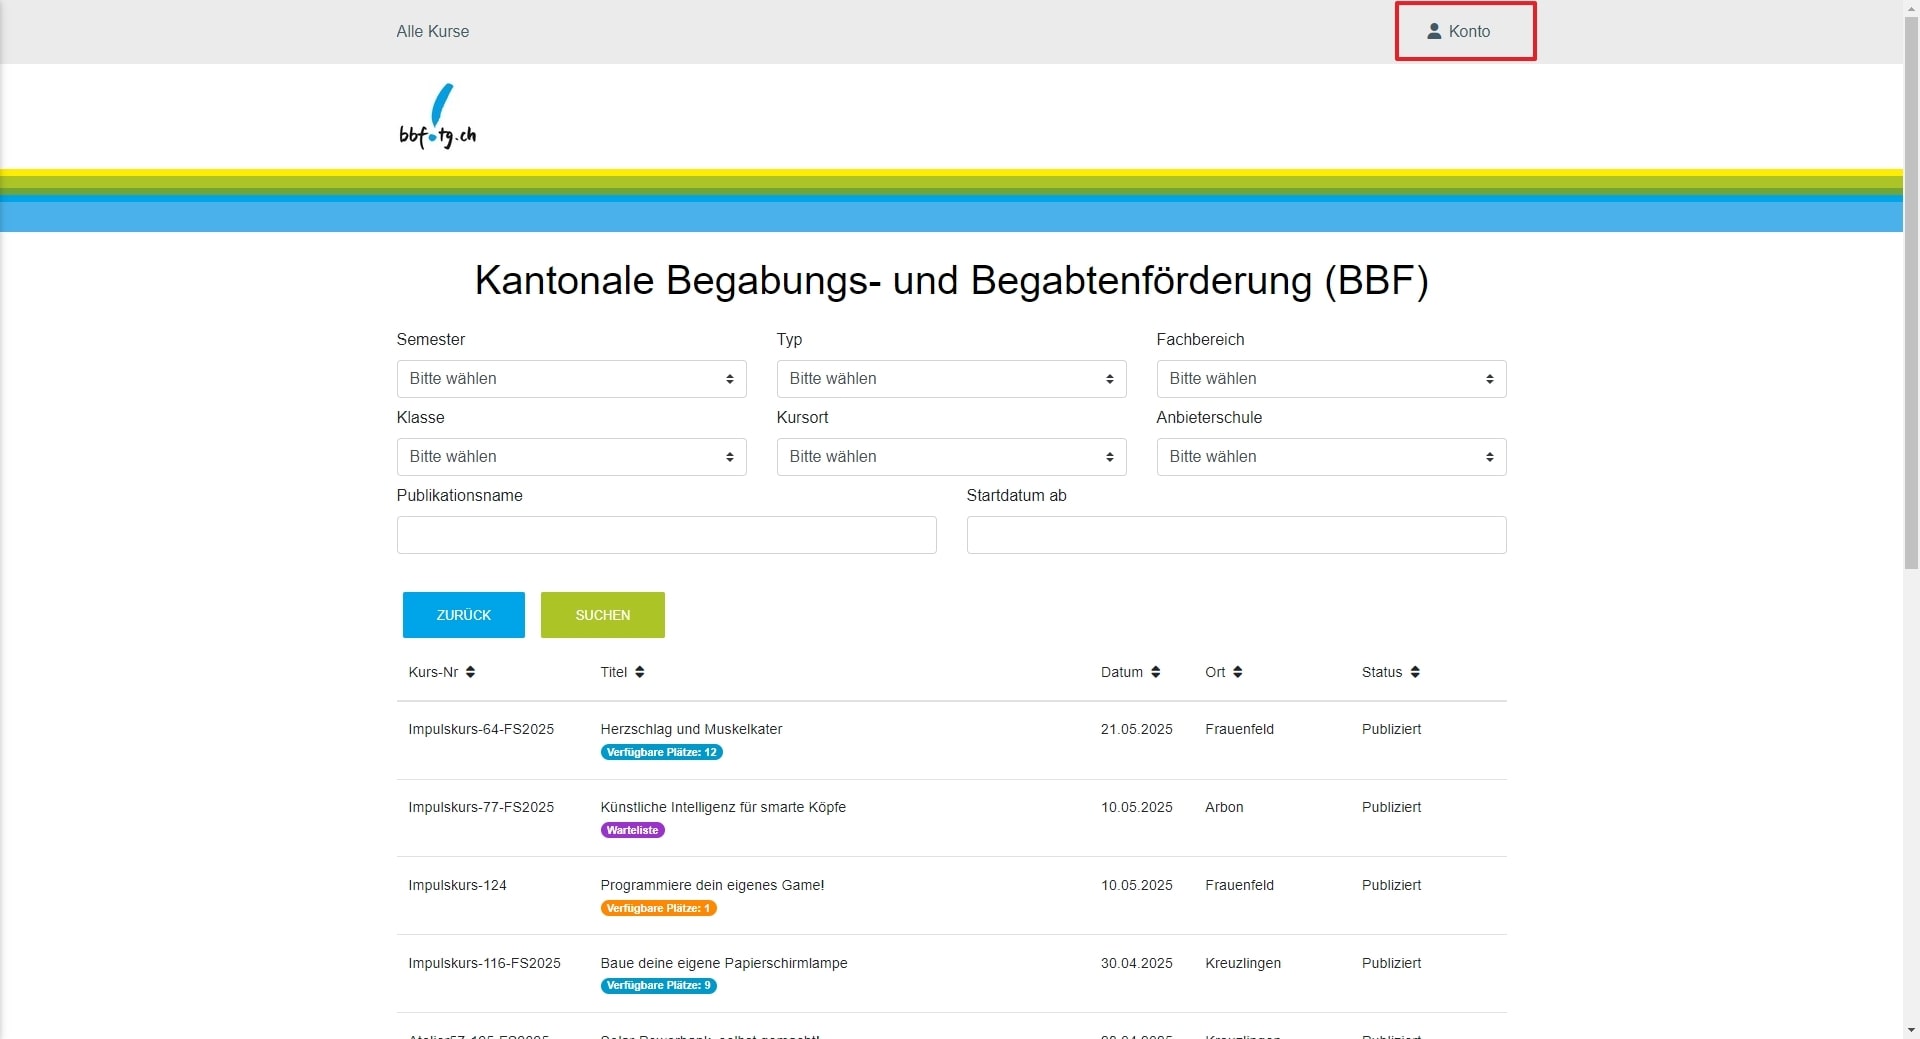Open course Künstliche Intelligenz für smarte Köpfe
1920x1039 pixels.
pyautogui.click(x=723, y=807)
